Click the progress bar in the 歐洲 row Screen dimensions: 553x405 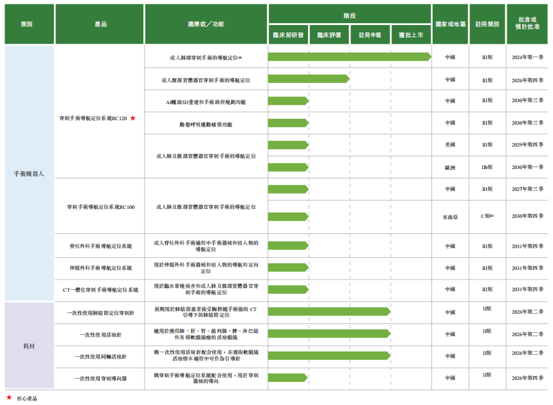(288, 167)
